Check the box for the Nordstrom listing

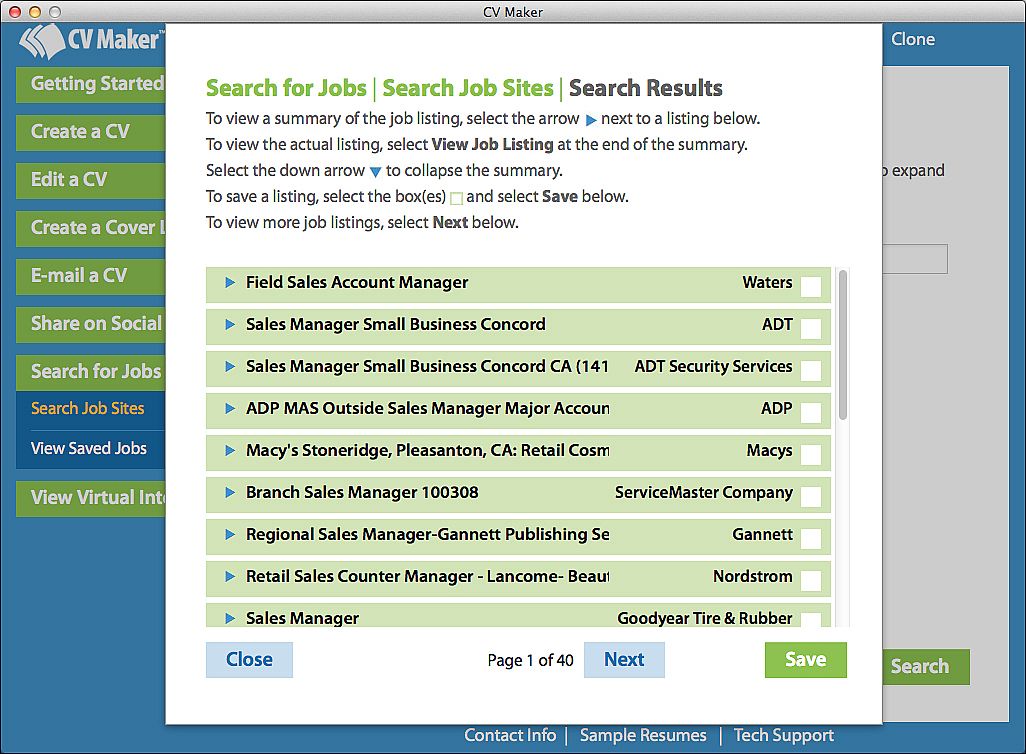(x=811, y=581)
